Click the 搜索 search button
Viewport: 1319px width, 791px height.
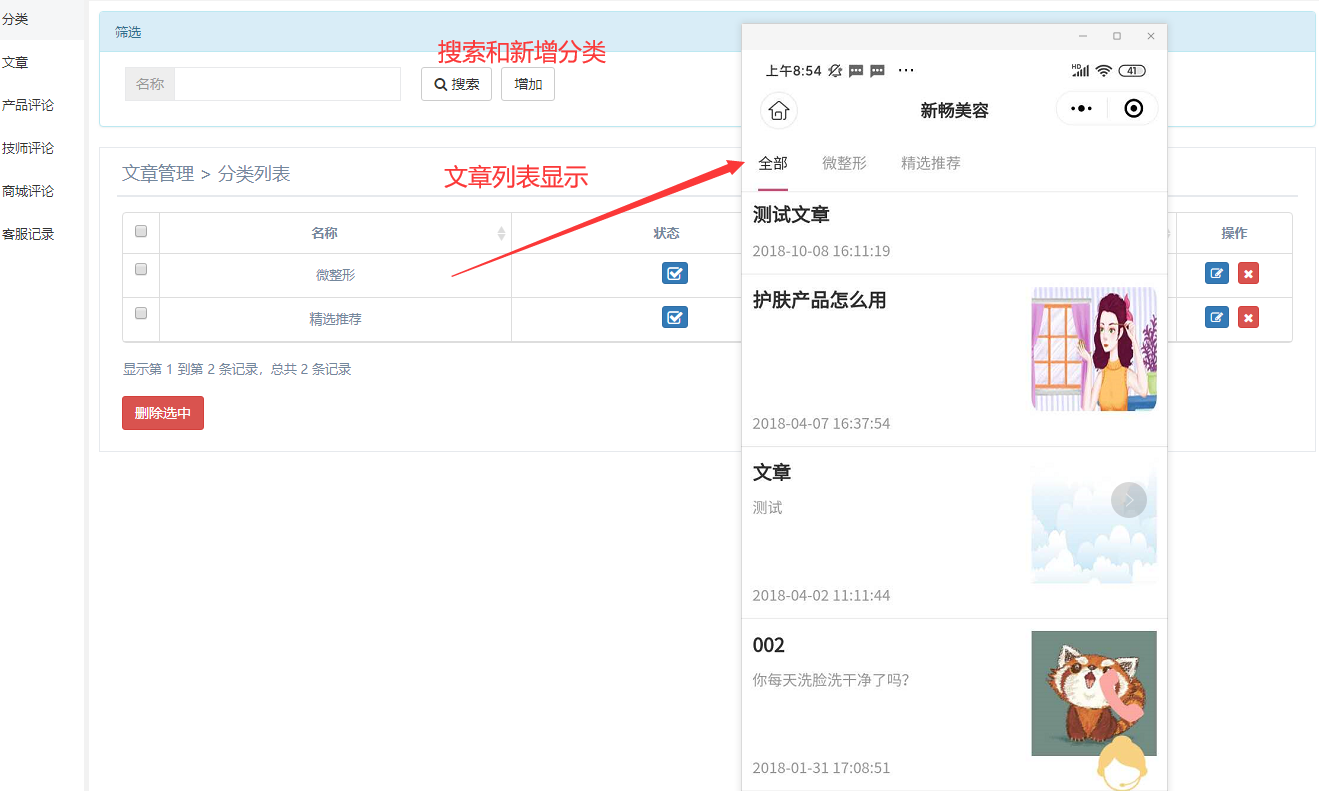coord(456,84)
